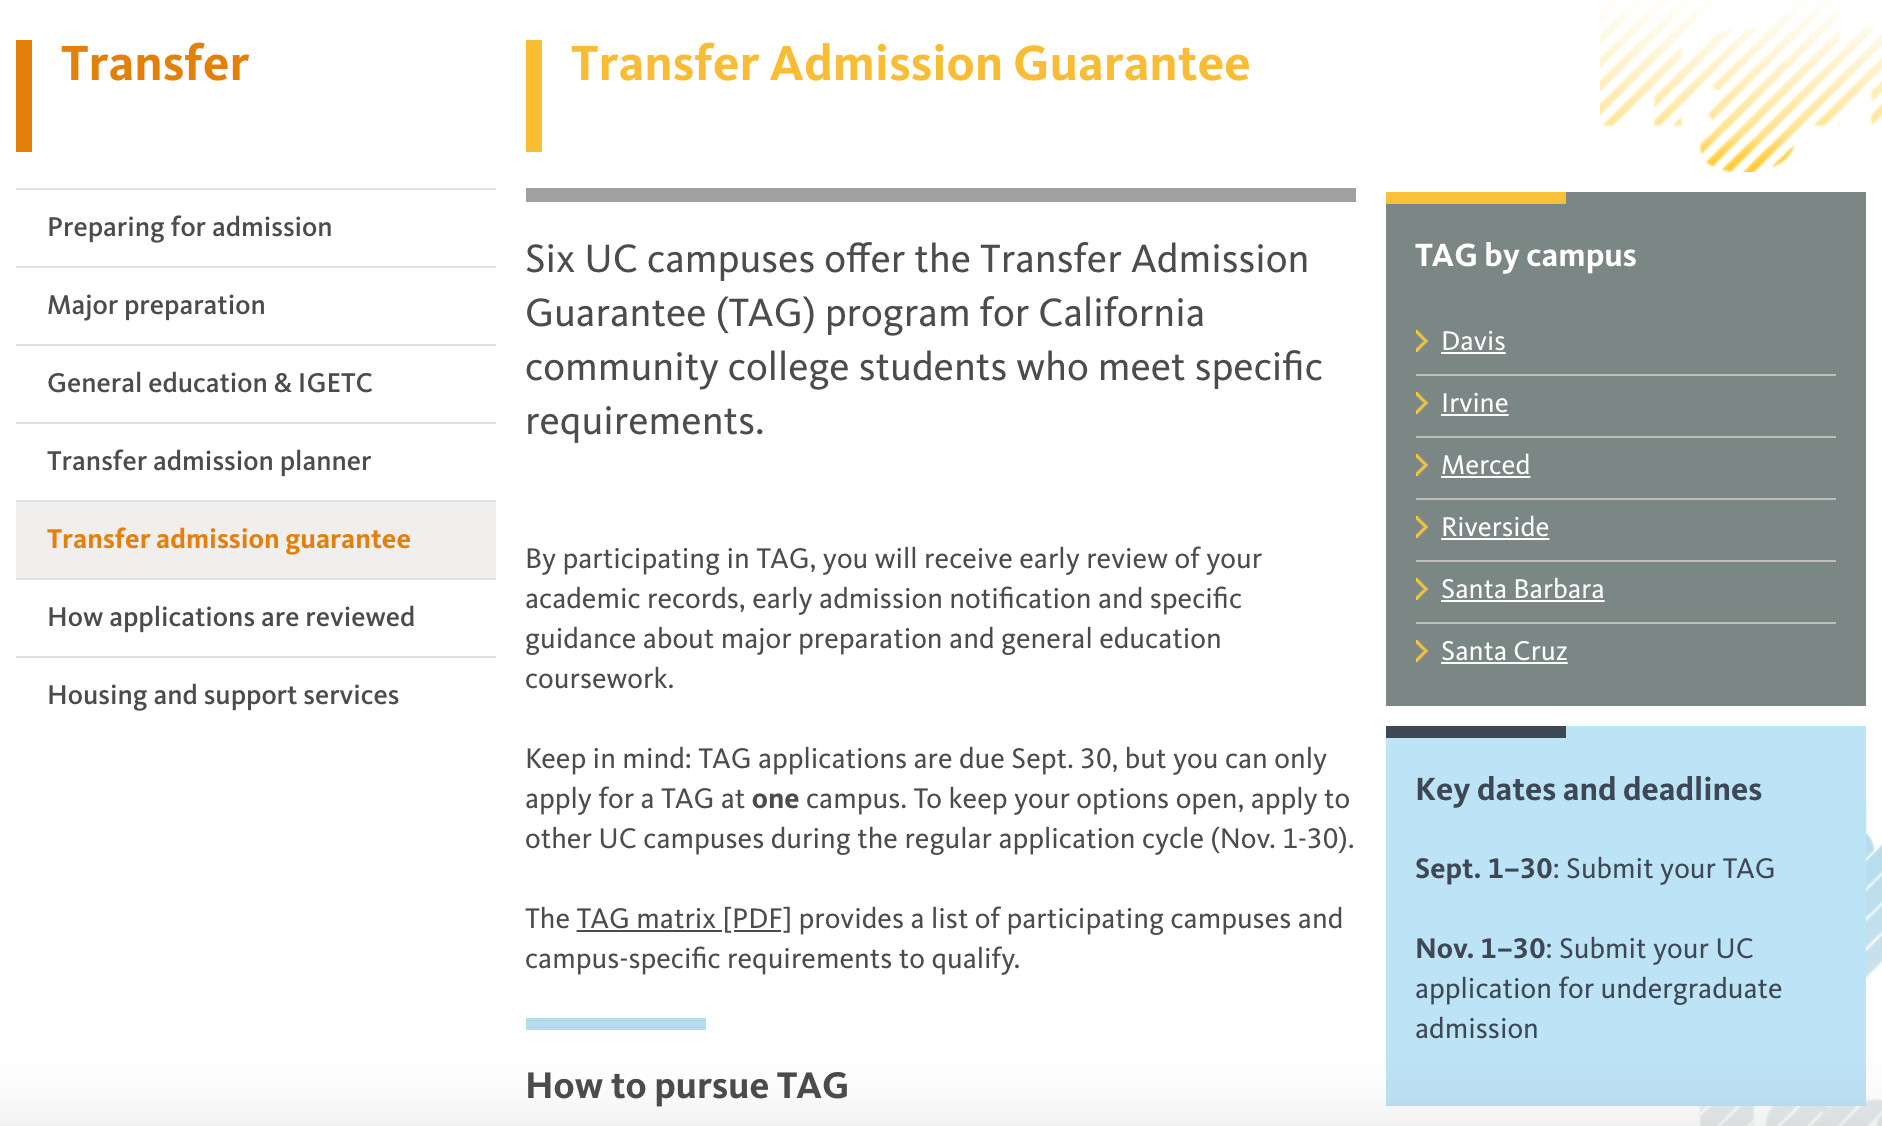Open the Irvine TAG campus link
1882x1126 pixels.
tap(1474, 403)
